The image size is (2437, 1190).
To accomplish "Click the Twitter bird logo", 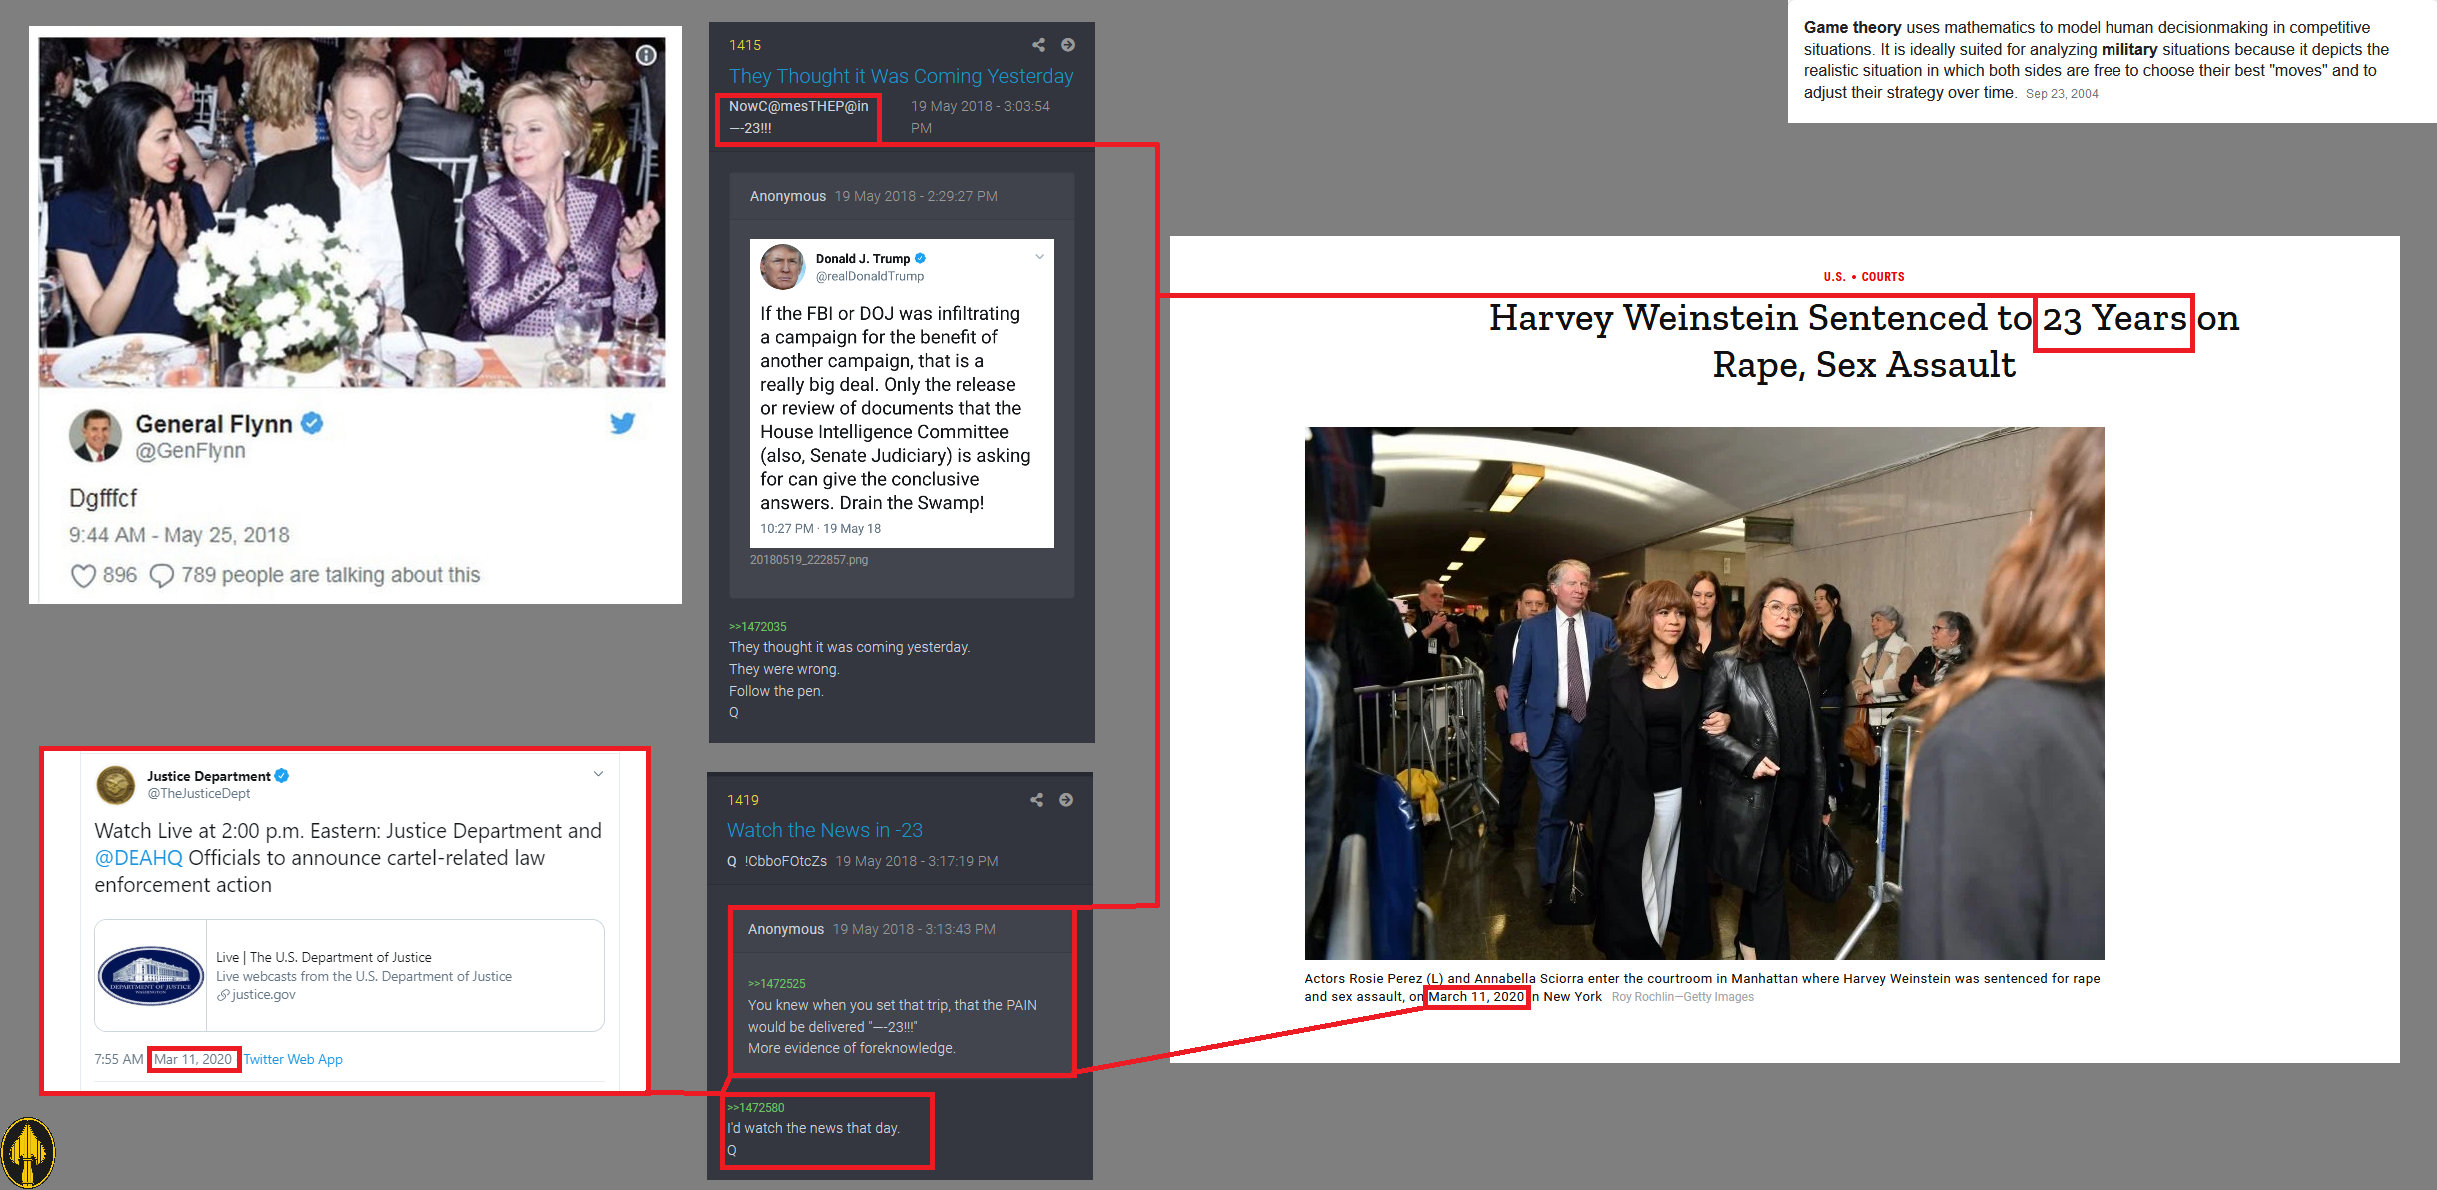I will 622,423.
